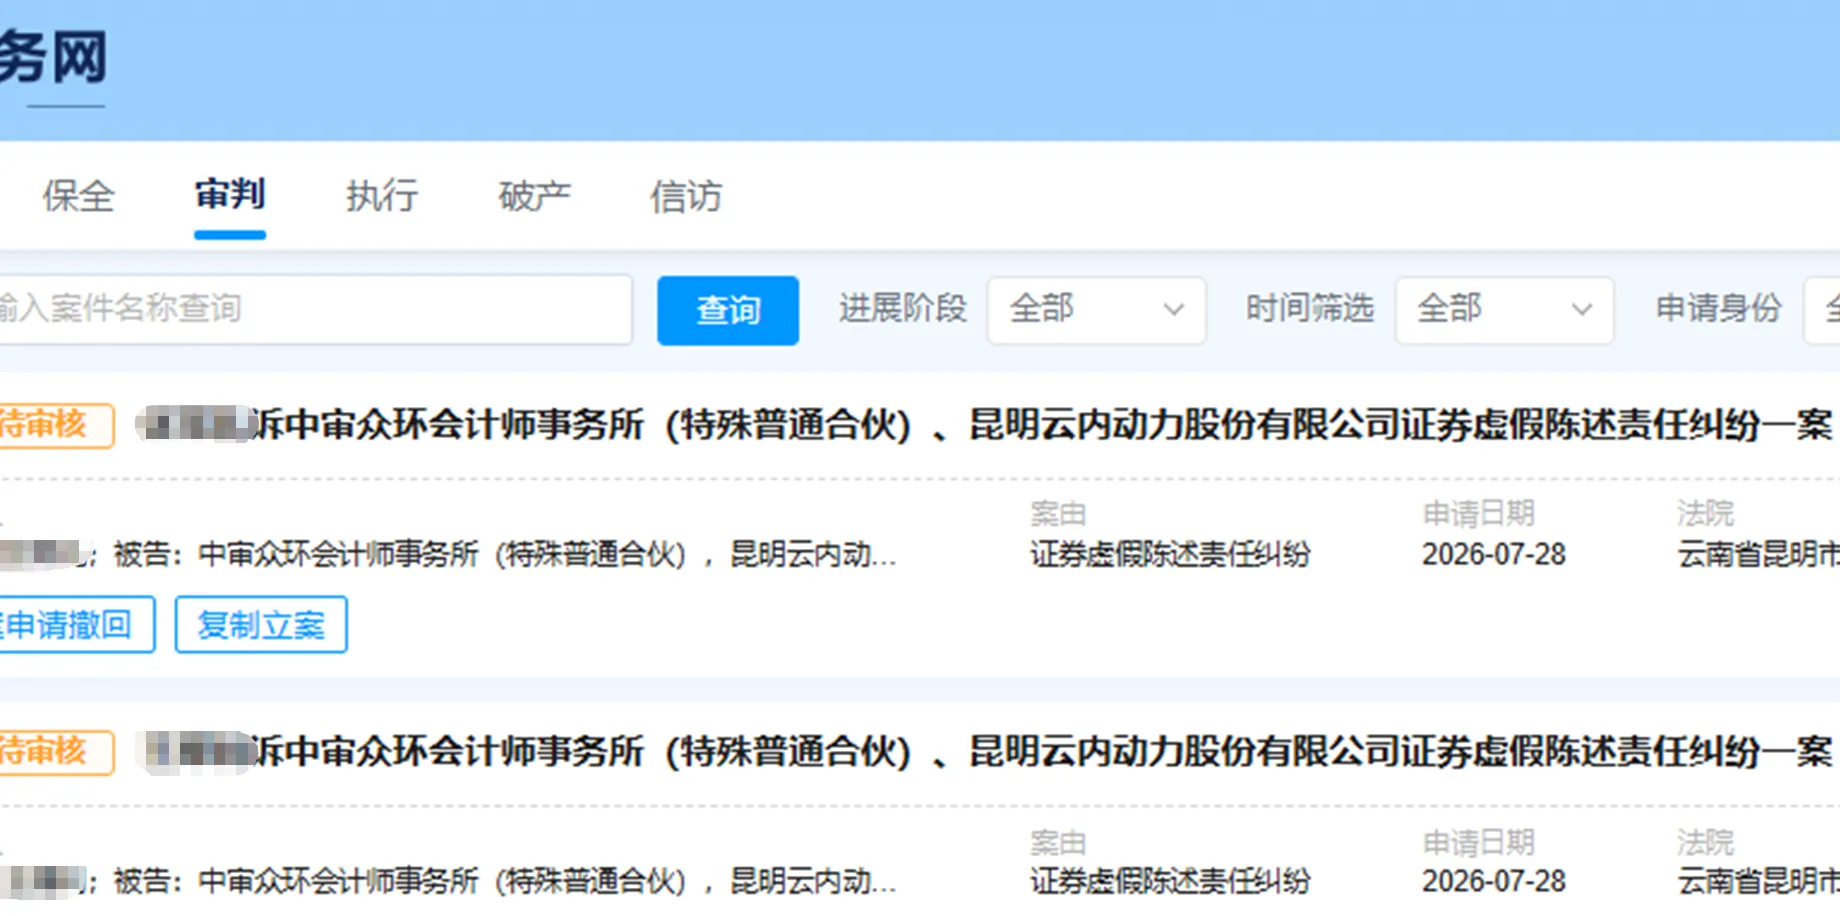Click second case's 云南省昆明市 court text
Viewport: 1840px width, 916px height.
(1759, 881)
